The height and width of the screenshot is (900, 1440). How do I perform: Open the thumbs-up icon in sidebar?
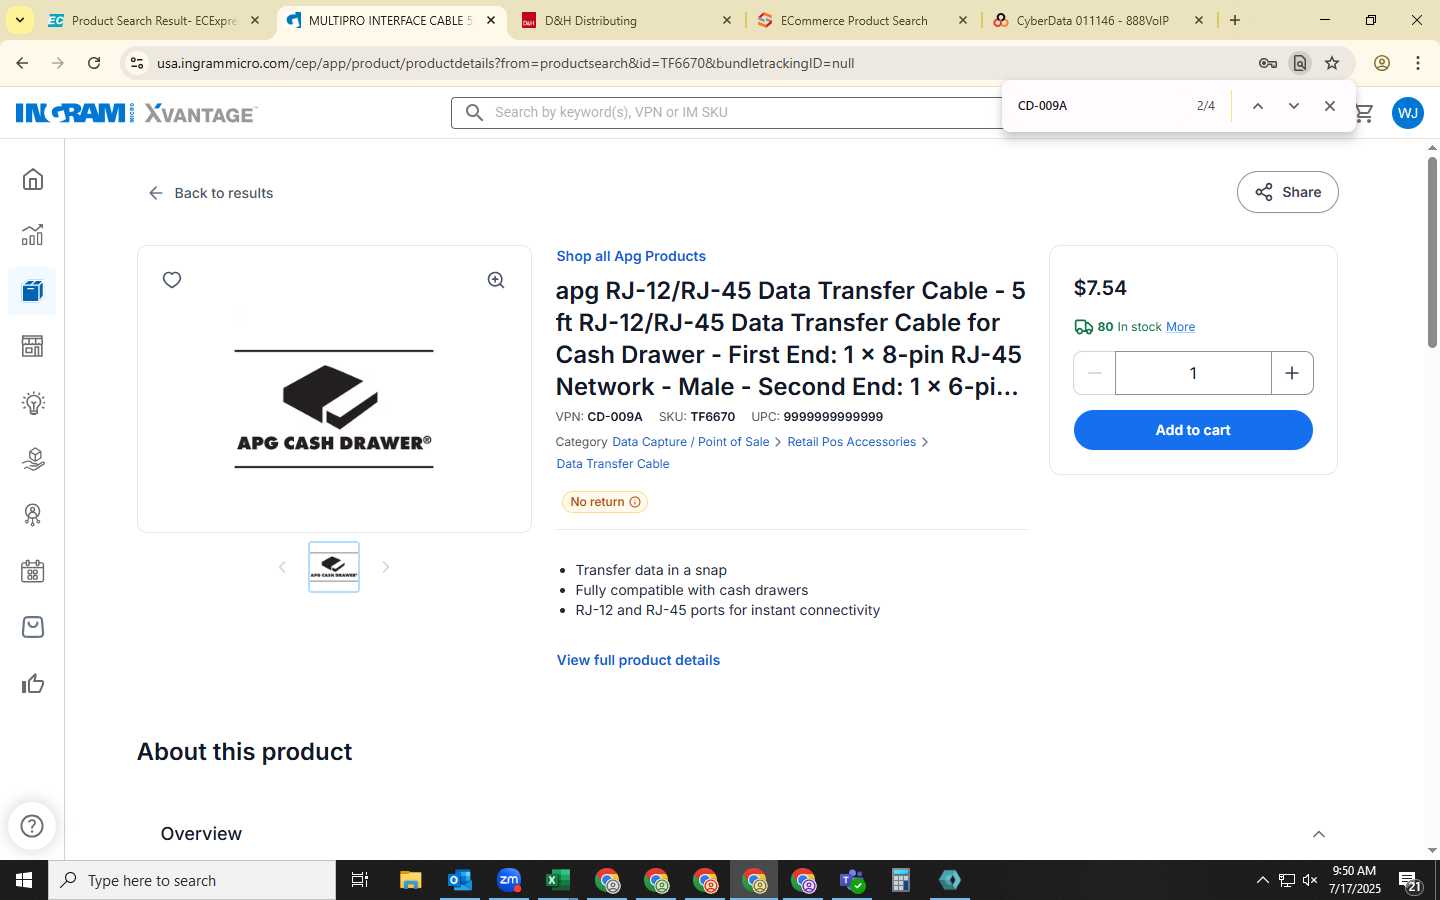[33, 684]
